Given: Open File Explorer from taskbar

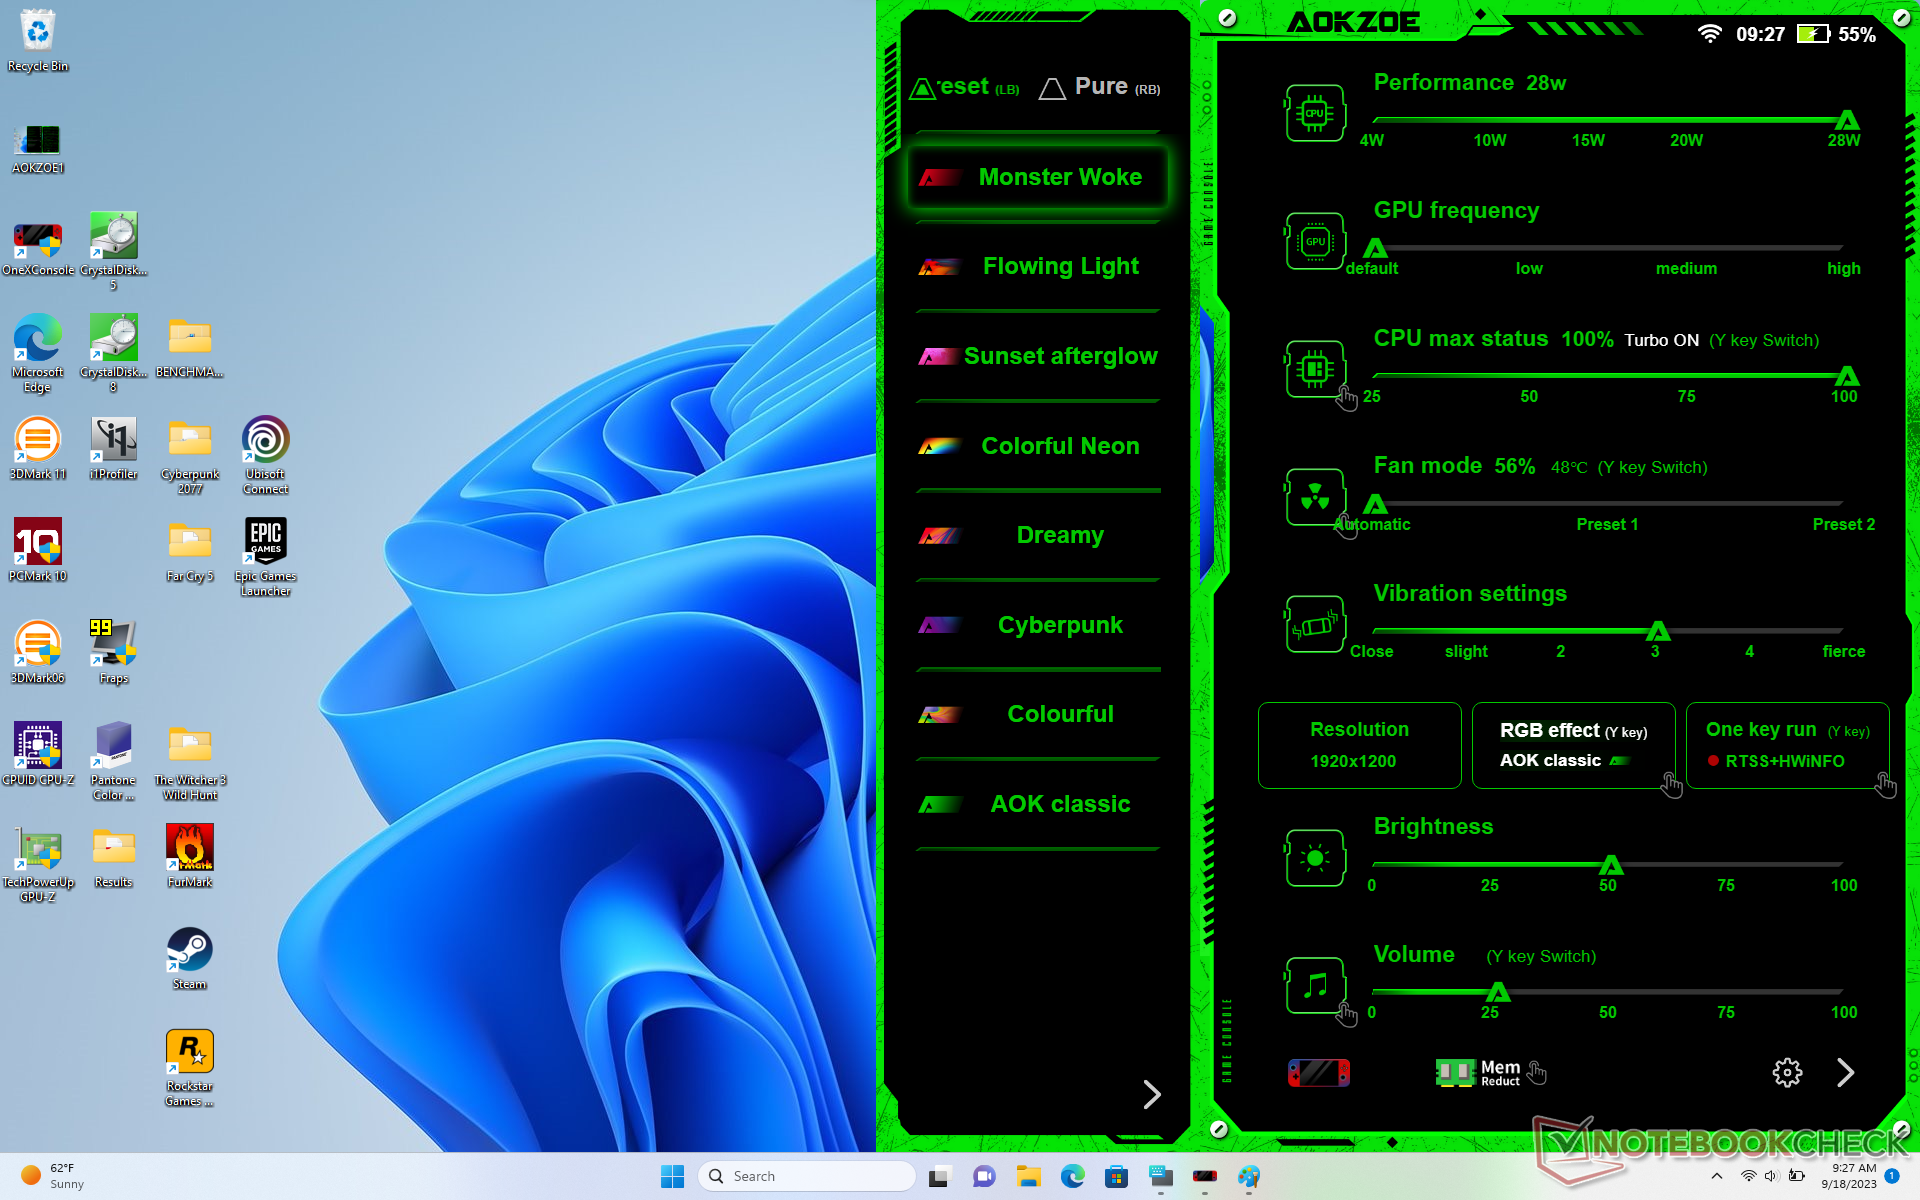Looking at the screenshot, I should click(1028, 1177).
